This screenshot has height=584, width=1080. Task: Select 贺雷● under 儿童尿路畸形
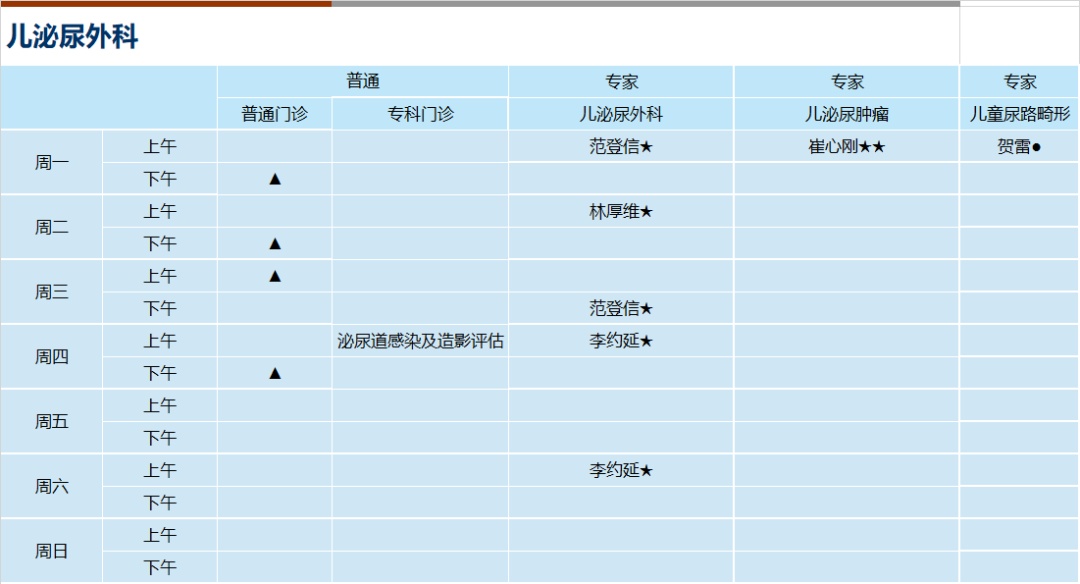tap(1019, 147)
